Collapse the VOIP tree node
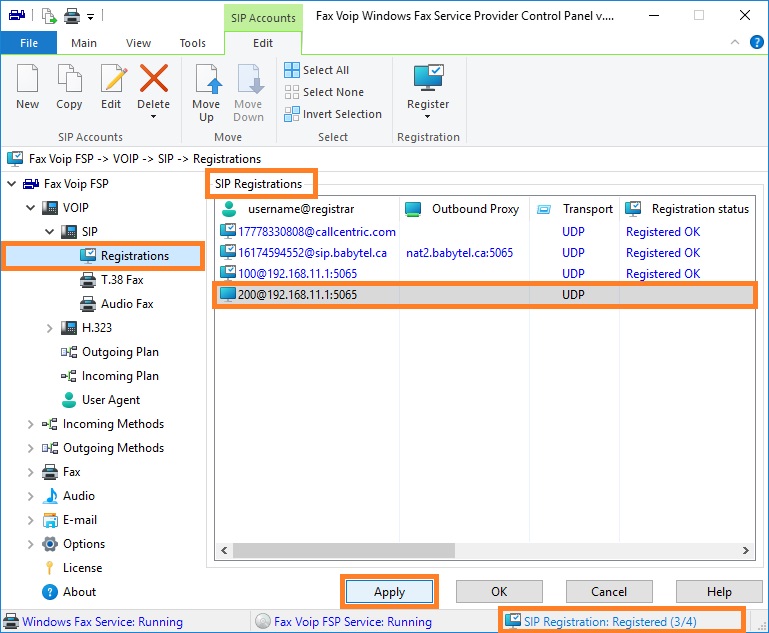 click(x=30, y=208)
